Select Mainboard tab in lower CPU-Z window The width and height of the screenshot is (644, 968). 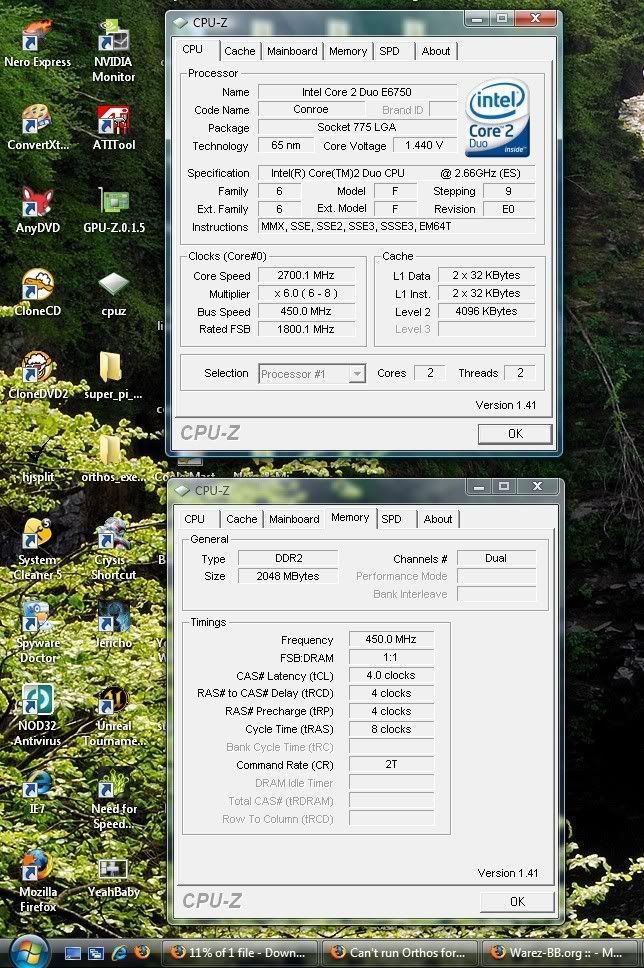295,519
